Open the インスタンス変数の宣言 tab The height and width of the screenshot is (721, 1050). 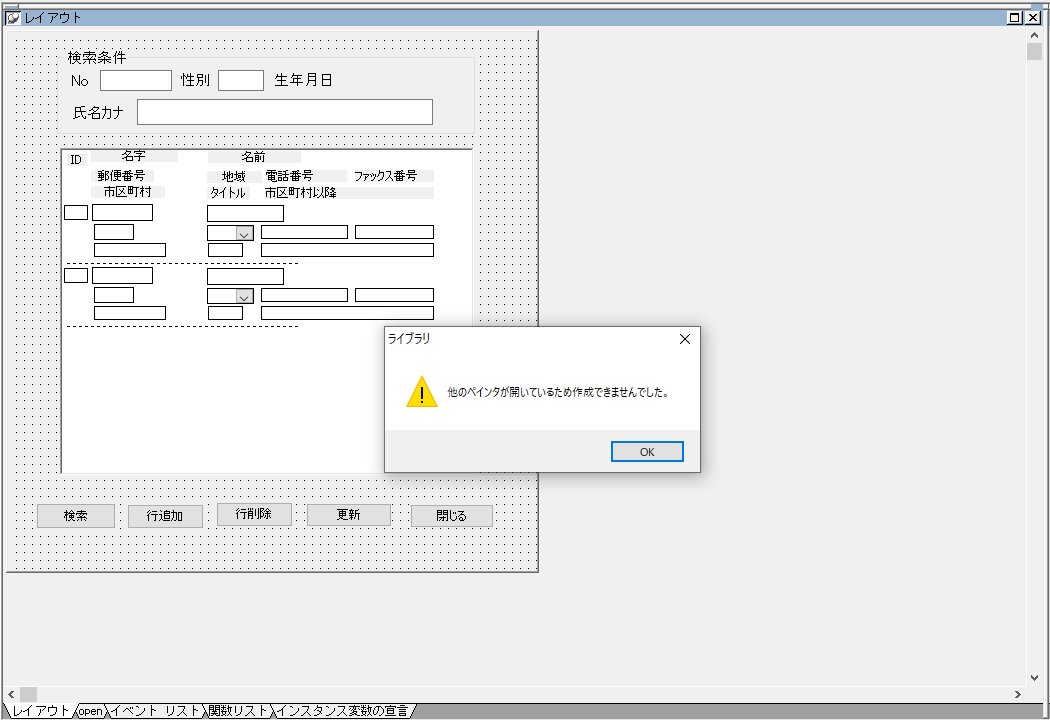pyautogui.click(x=342, y=711)
